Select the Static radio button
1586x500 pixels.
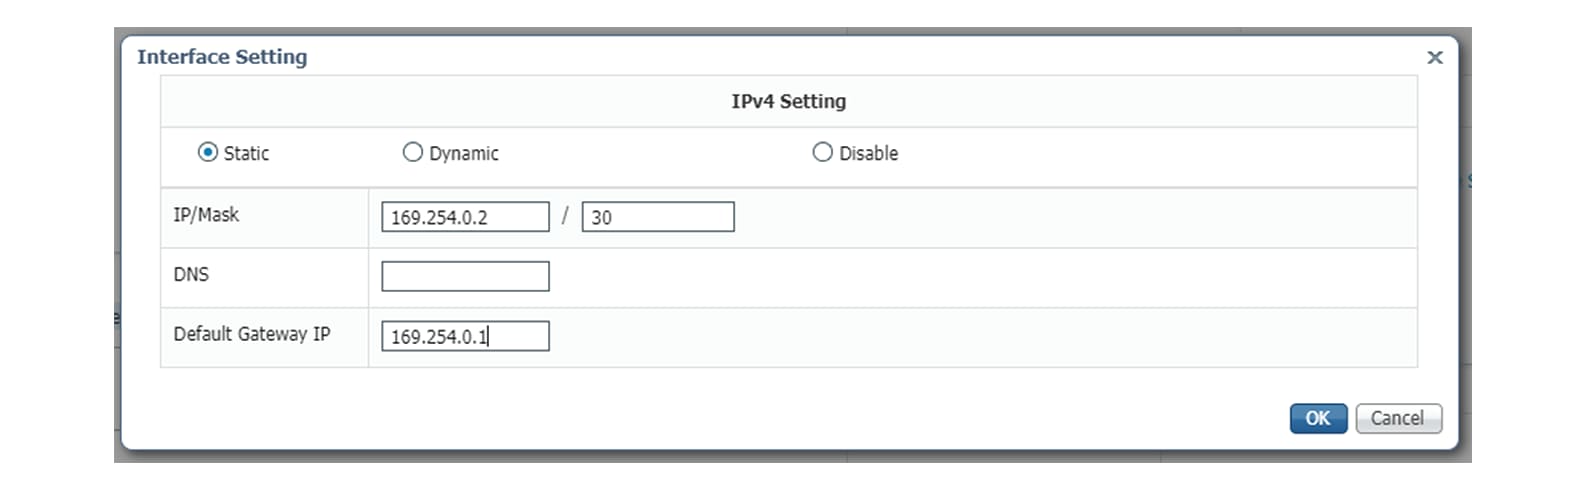[x=208, y=152]
